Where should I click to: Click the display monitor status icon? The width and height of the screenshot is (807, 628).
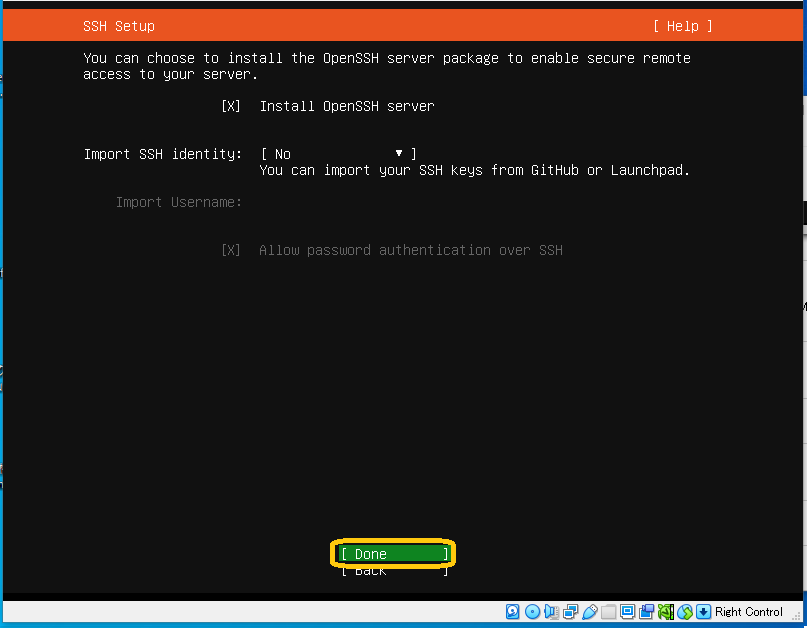627,612
